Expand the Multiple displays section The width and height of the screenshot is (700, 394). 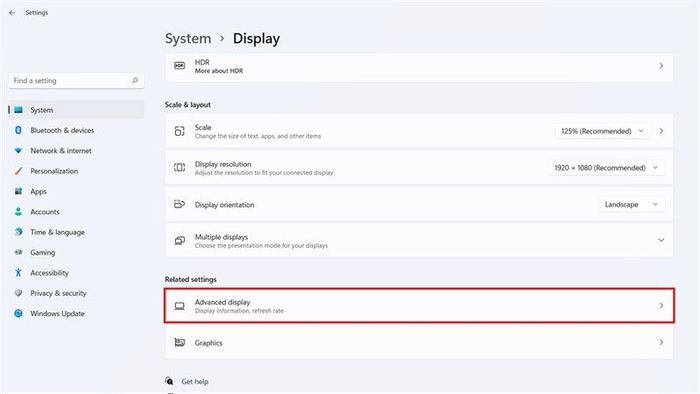(661, 240)
